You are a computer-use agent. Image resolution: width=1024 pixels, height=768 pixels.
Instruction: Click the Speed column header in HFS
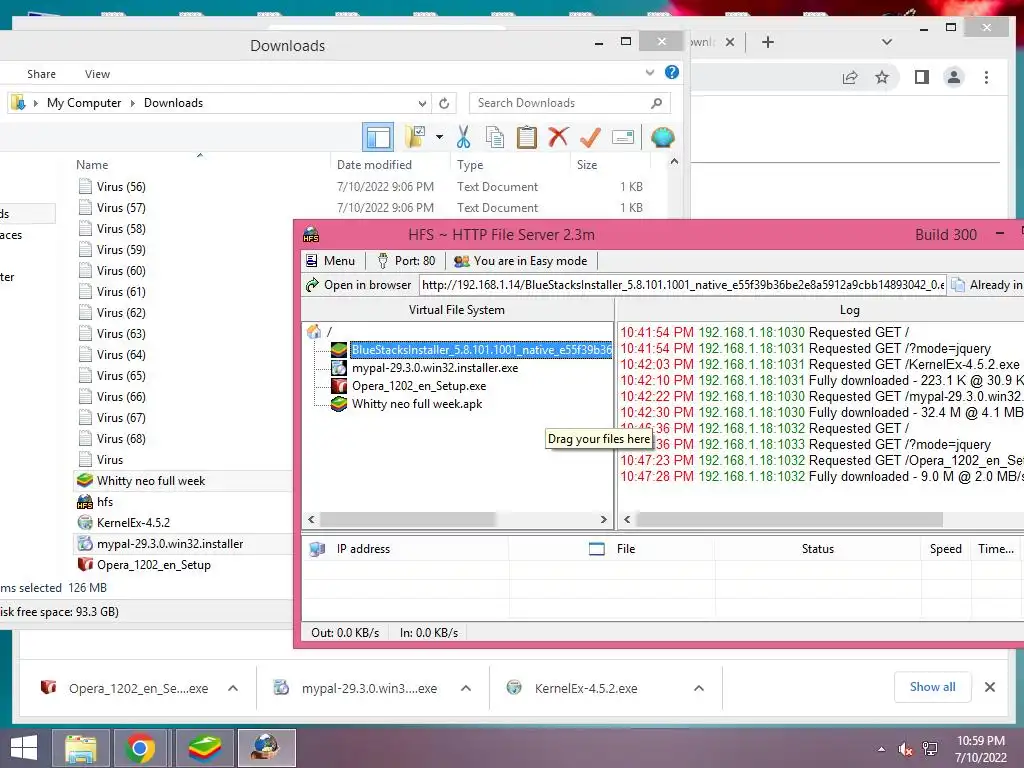[946, 549]
